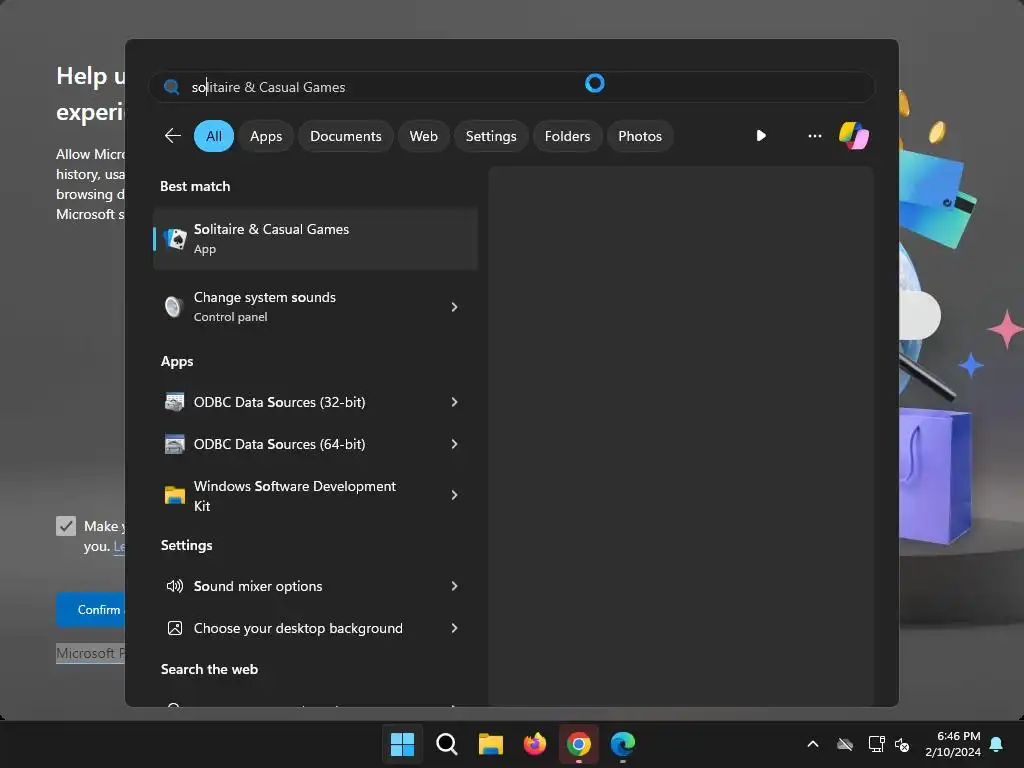Click the Microsoft Privacy link in background page
1024x768 pixels.
pos(90,653)
